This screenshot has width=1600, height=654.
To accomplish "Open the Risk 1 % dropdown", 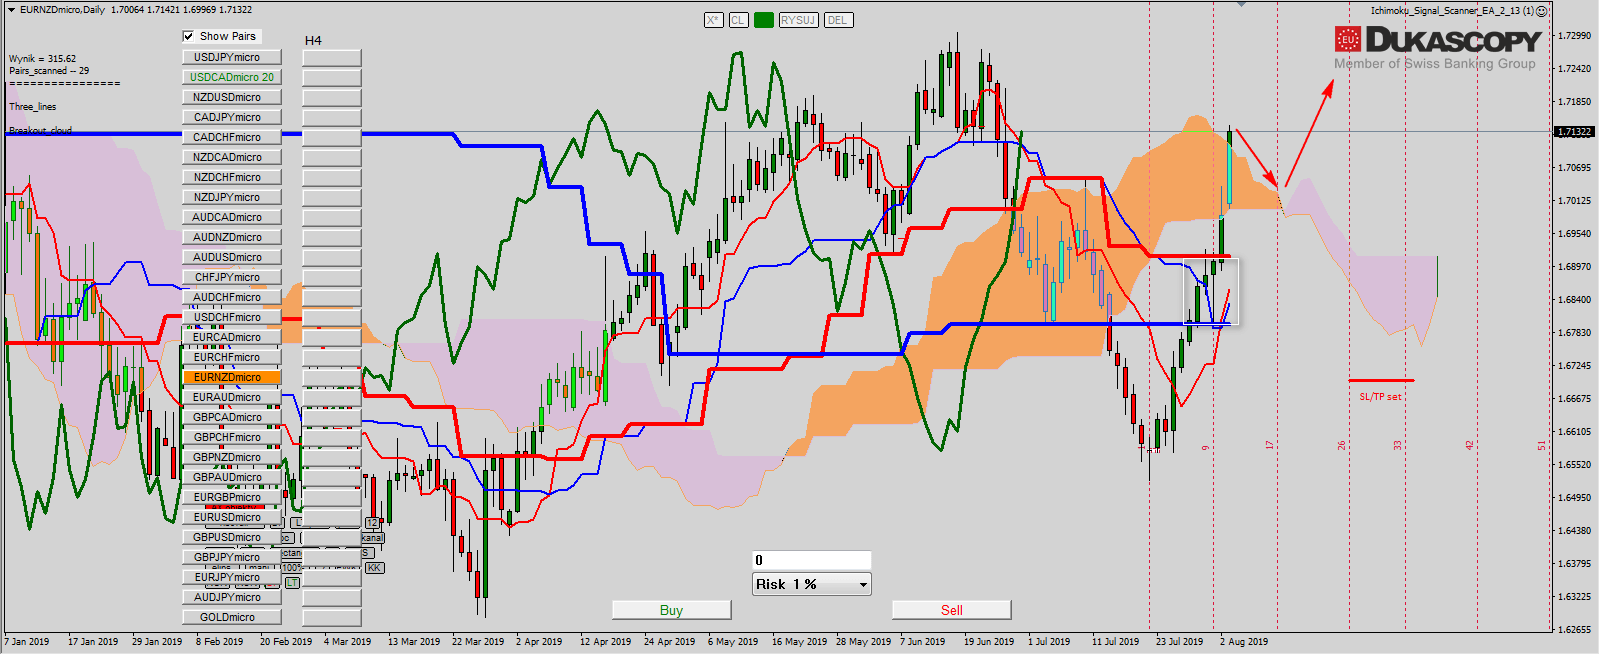I will click(x=810, y=584).
